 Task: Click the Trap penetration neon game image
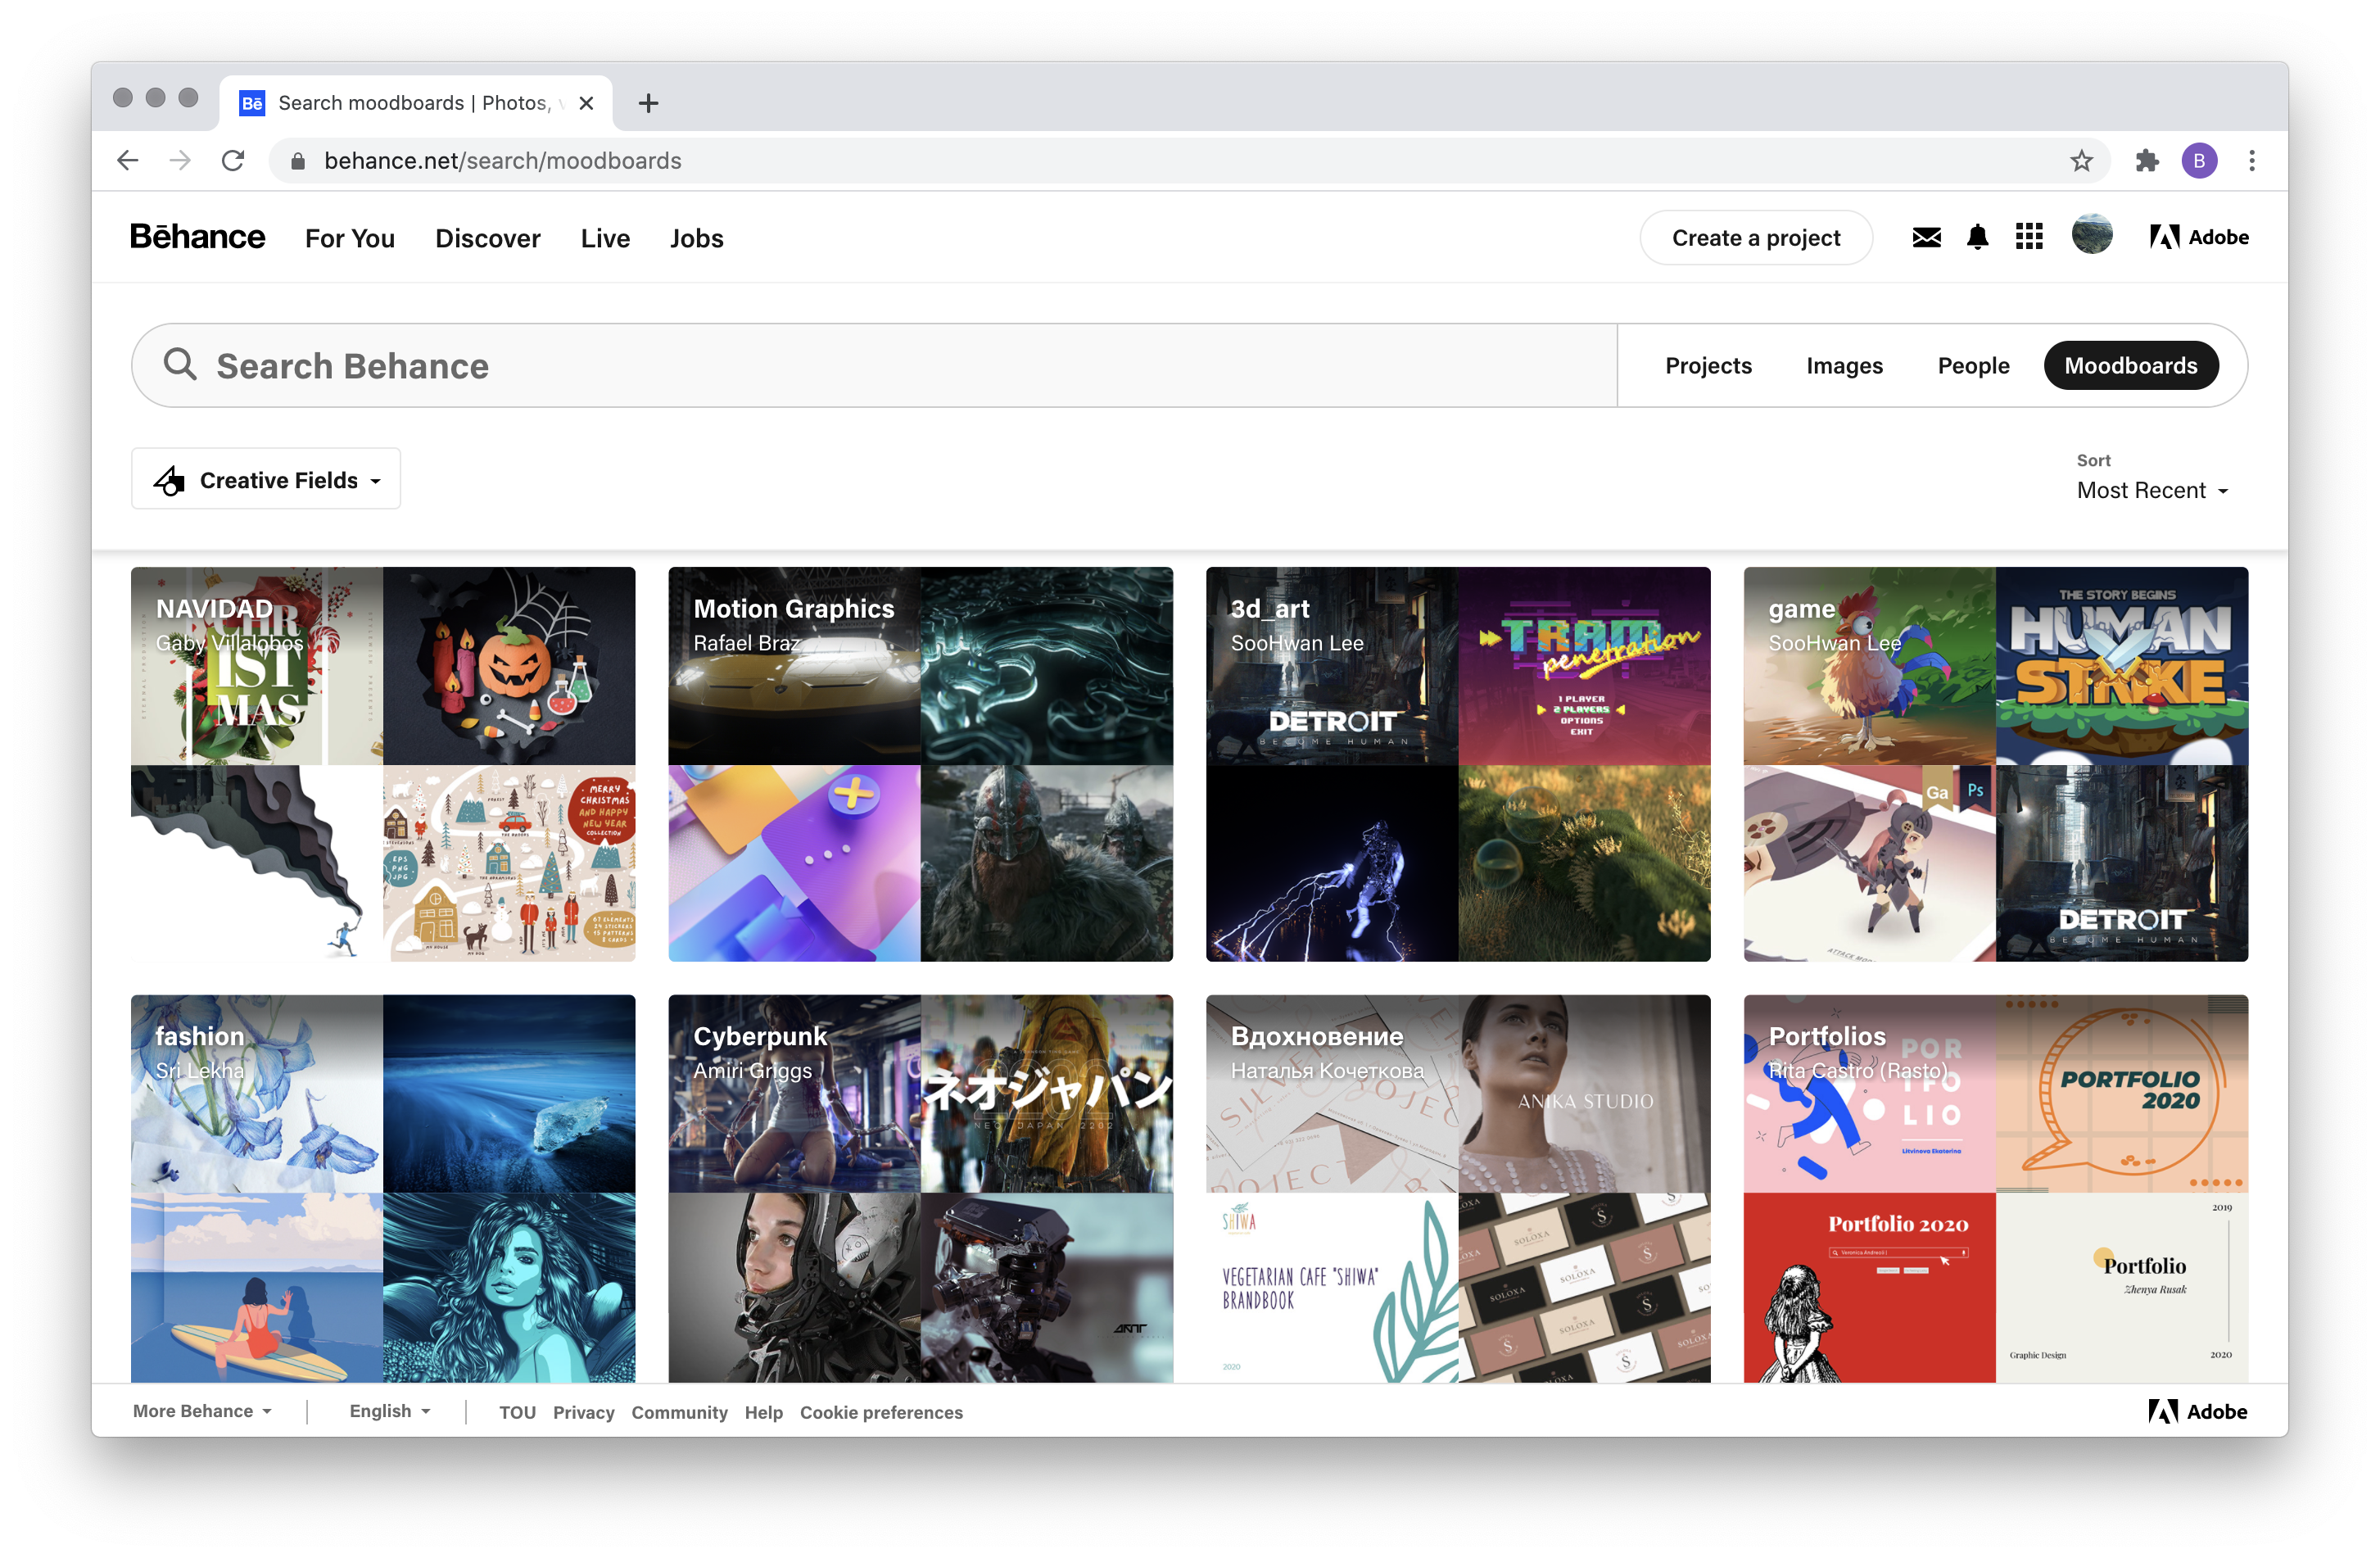[x=1584, y=665]
